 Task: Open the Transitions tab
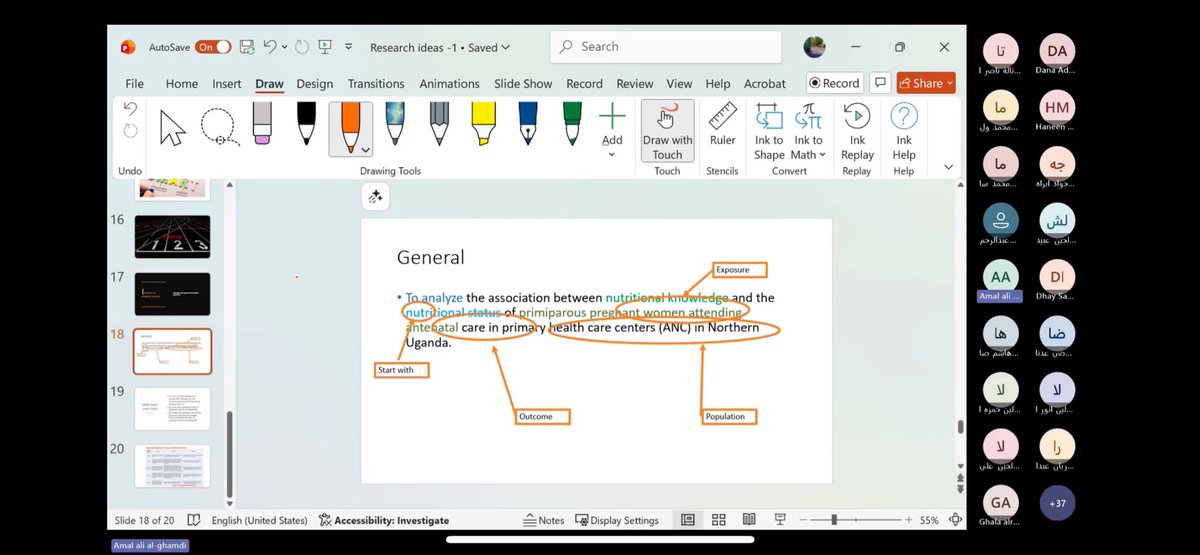(376, 84)
